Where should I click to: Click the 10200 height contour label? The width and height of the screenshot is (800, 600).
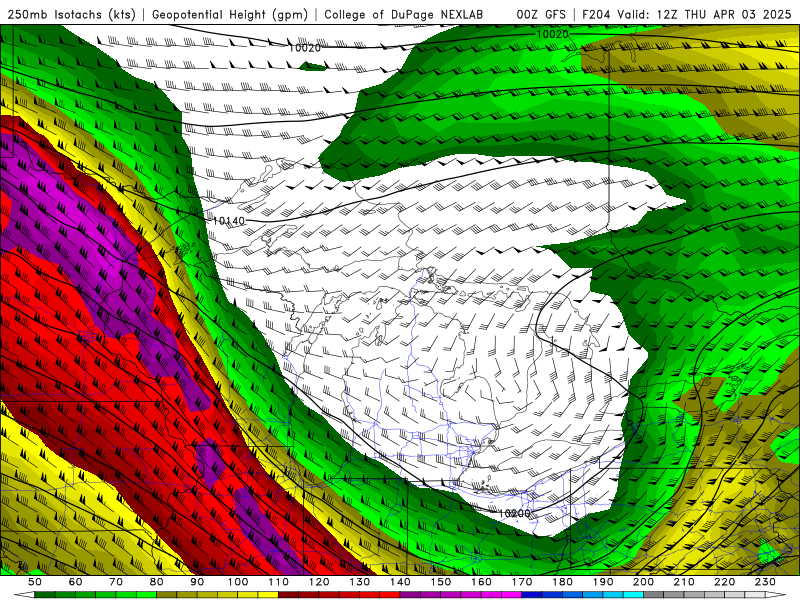point(514,513)
